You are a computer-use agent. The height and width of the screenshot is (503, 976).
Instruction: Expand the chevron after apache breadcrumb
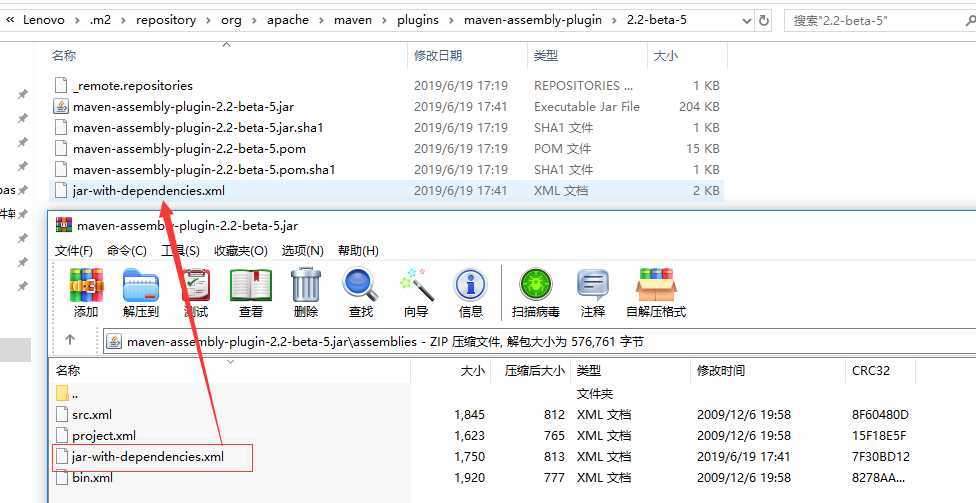click(322, 20)
